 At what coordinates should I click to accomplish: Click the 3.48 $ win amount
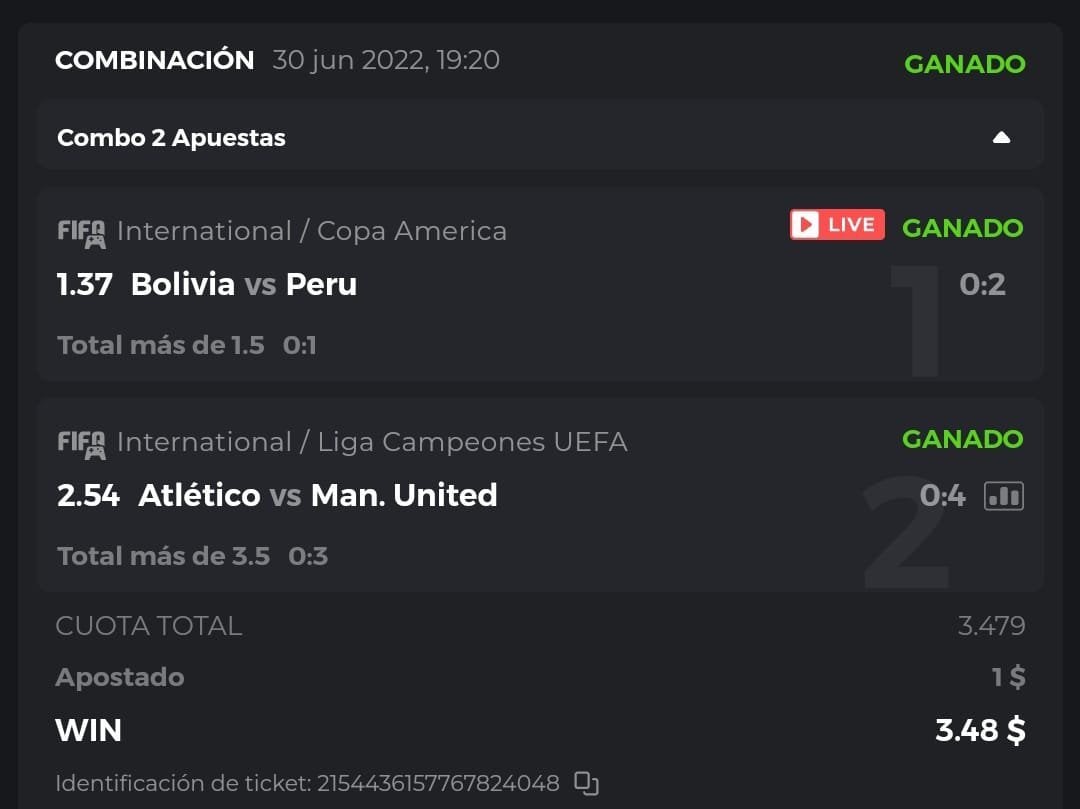979,730
